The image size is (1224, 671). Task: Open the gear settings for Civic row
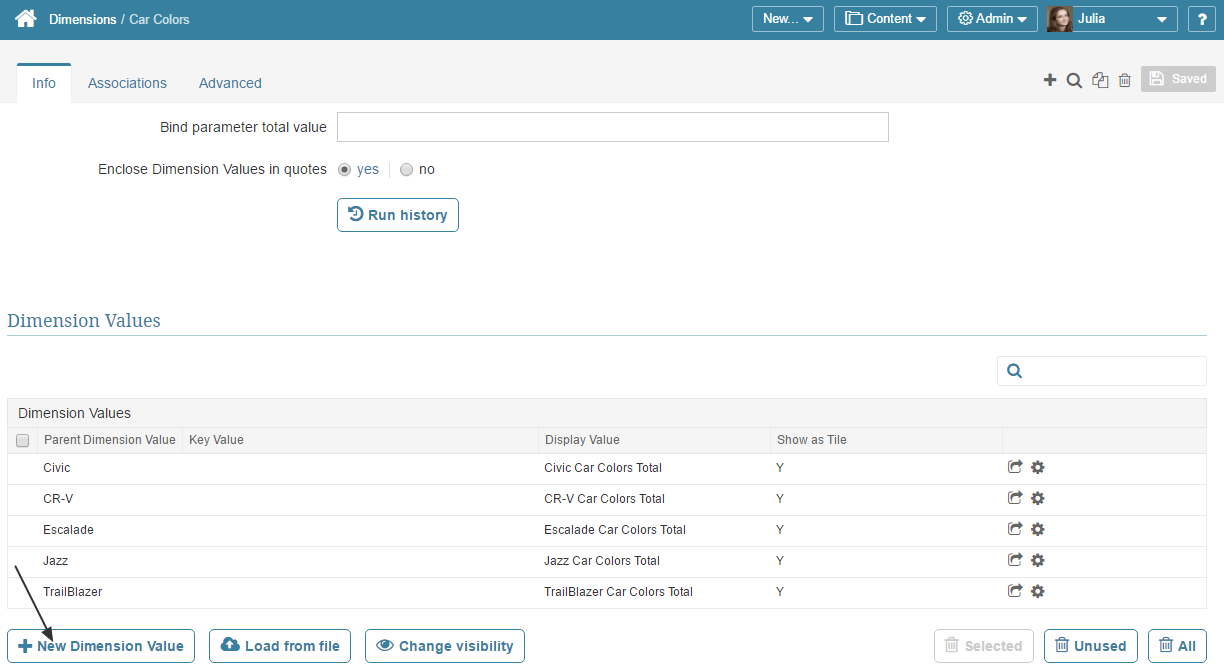coord(1038,468)
